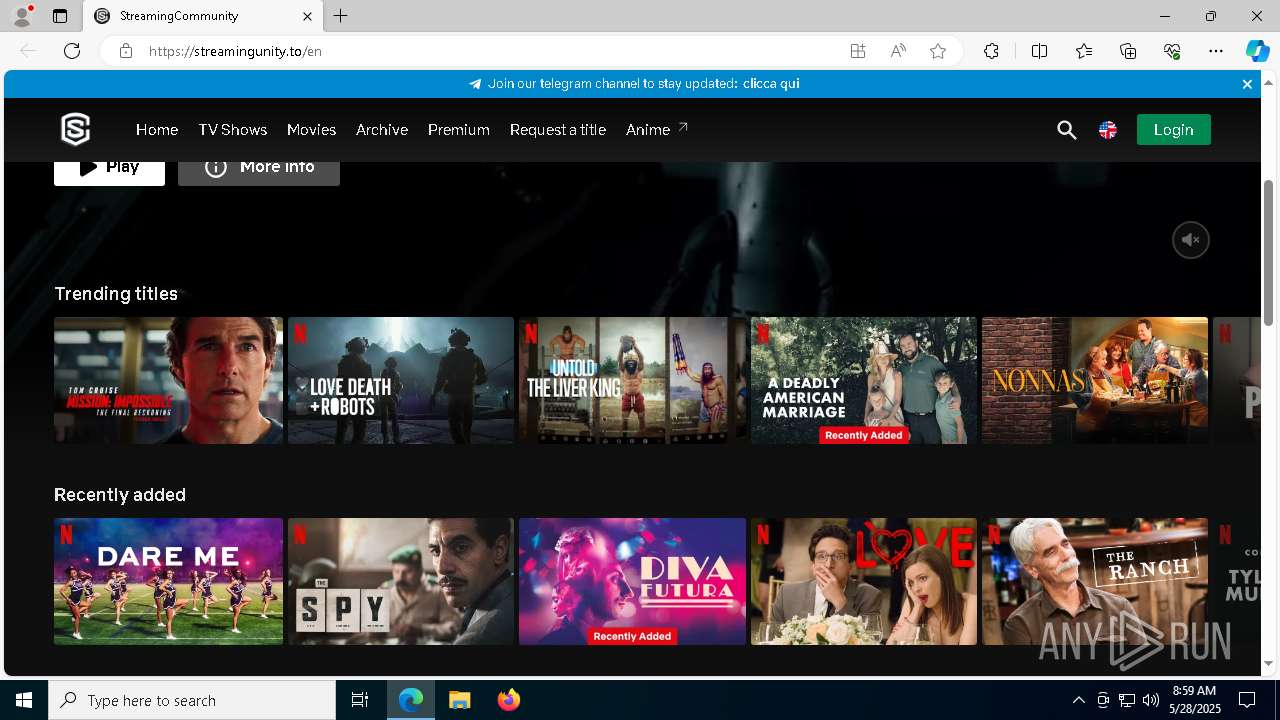Open Browser essentials heart icon
This screenshot has width=1280, height=720.
pyautogui.click(x=1172, y=51)
